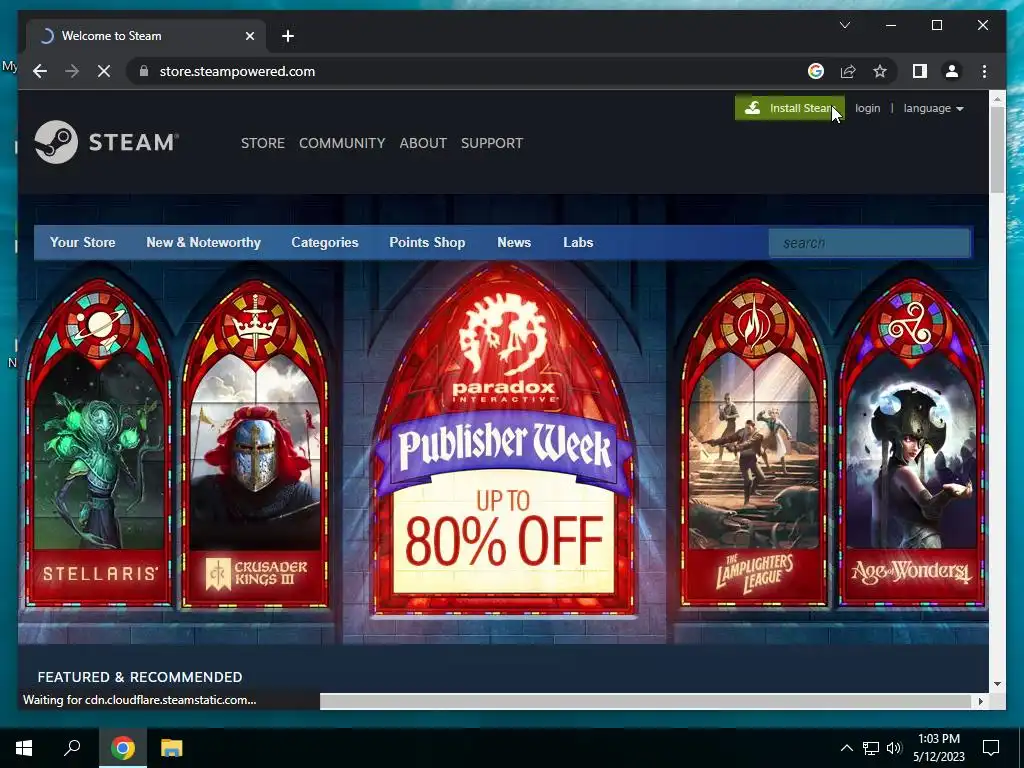Open File Explorer from the taskbar
The width and height of the screenshot is (1024, 768).
coord(172,748)
